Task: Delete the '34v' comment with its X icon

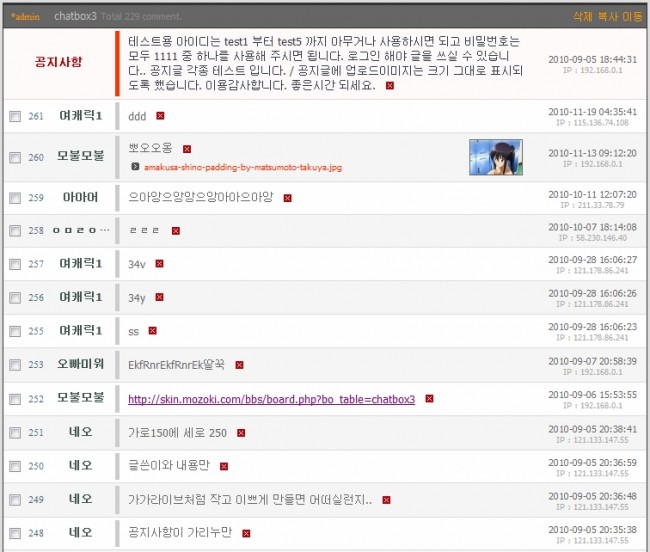Action: tap(159, 264)
